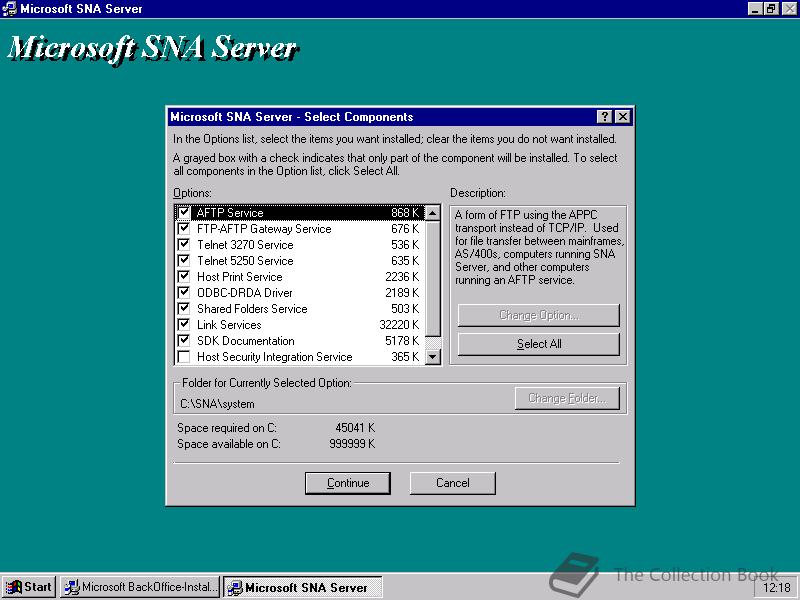Uncheck the Host Print Service option
The width and height of the screenshot is (800, 600).
point(184,276)
